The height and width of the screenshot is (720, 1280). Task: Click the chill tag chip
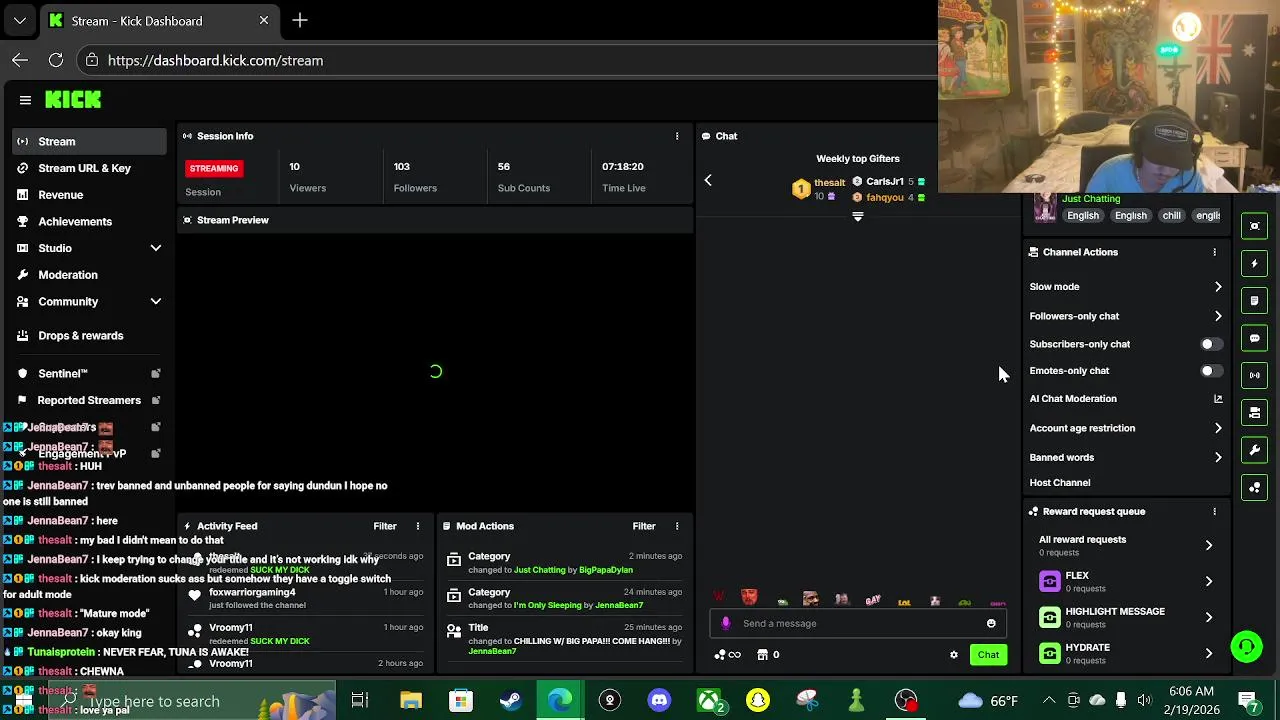tap(1172, 216)
